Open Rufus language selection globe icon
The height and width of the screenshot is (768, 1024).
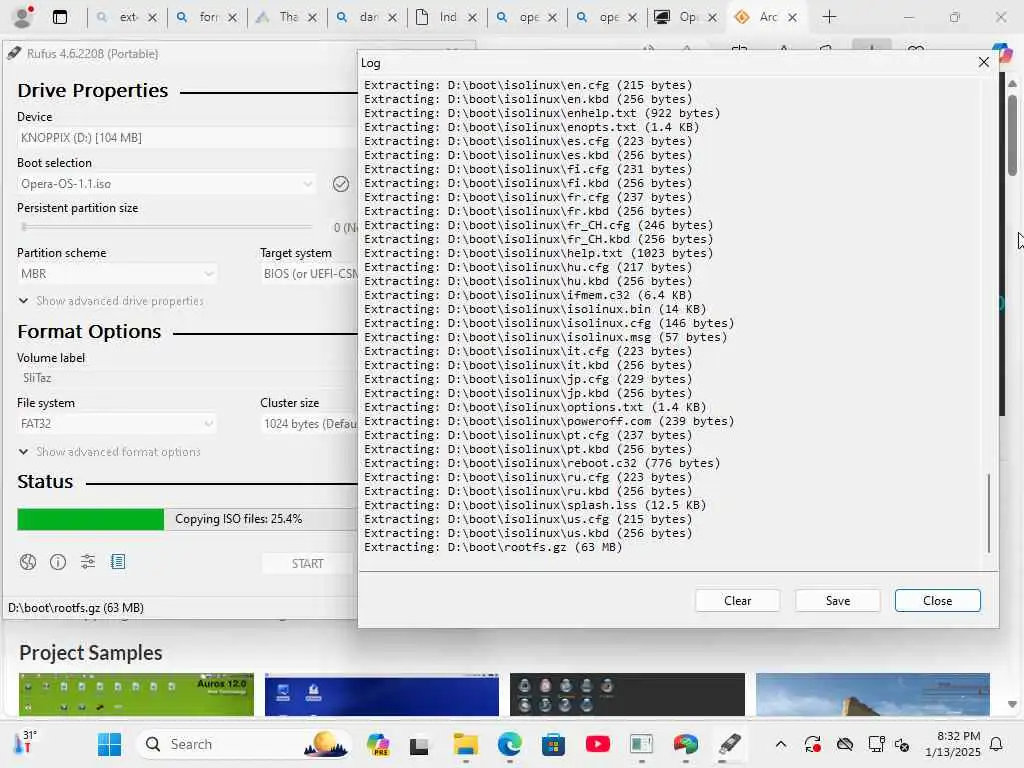point(27,562)
